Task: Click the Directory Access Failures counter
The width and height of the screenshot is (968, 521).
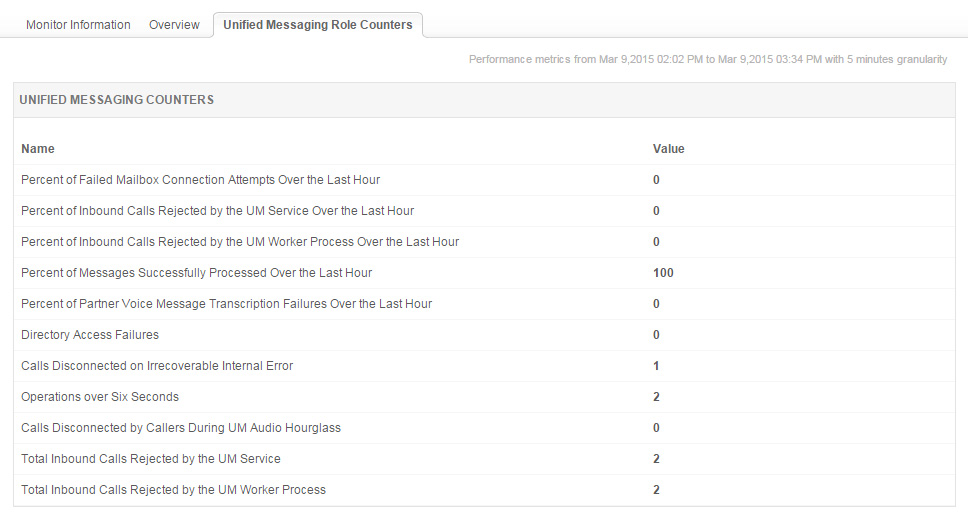Action: coord(90,335)
